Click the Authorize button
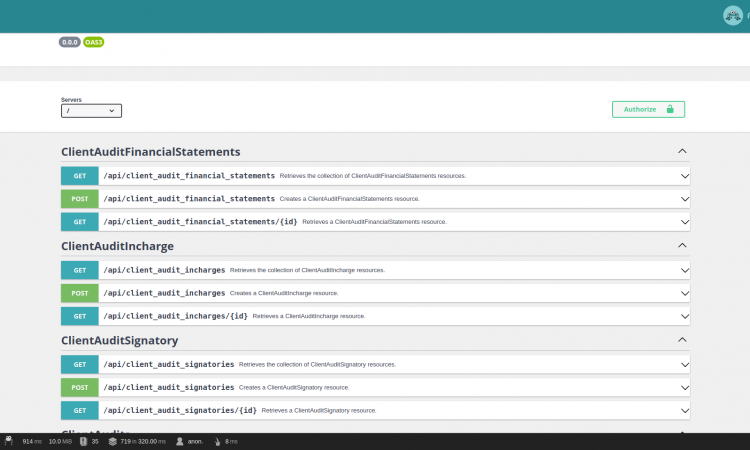This screenshot has height=450, width=750. click(x=648, y=109)
